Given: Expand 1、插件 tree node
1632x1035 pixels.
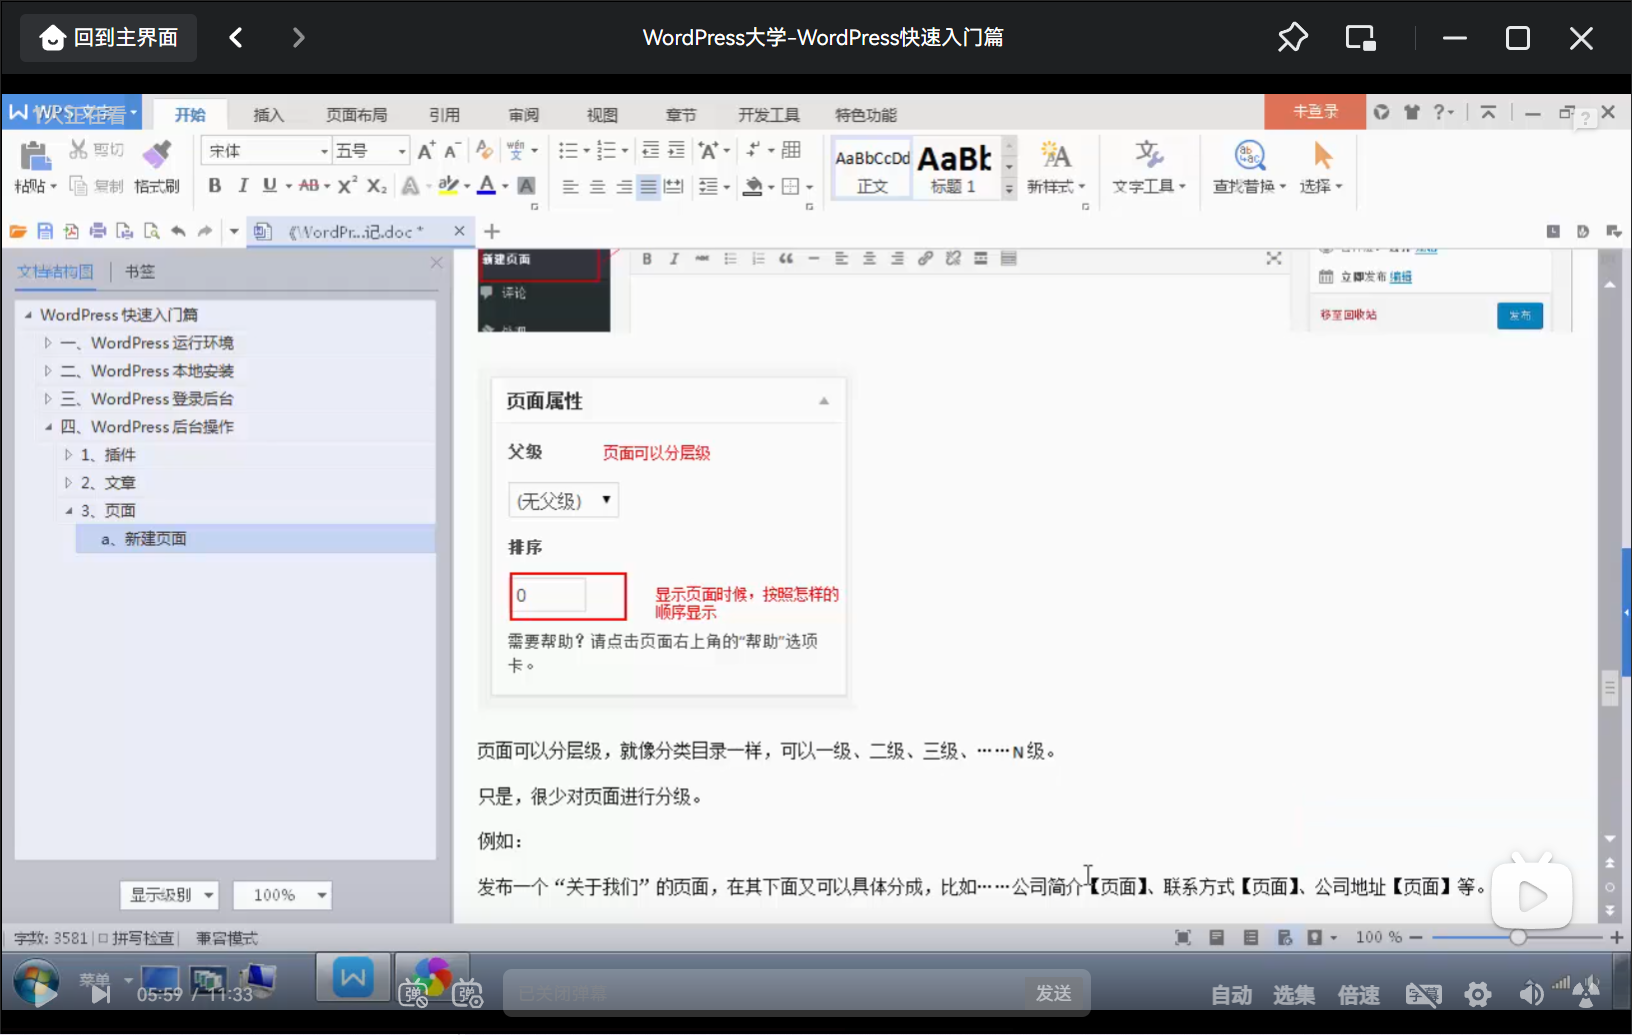Looking at the screenshot, I should pos(68,455).
